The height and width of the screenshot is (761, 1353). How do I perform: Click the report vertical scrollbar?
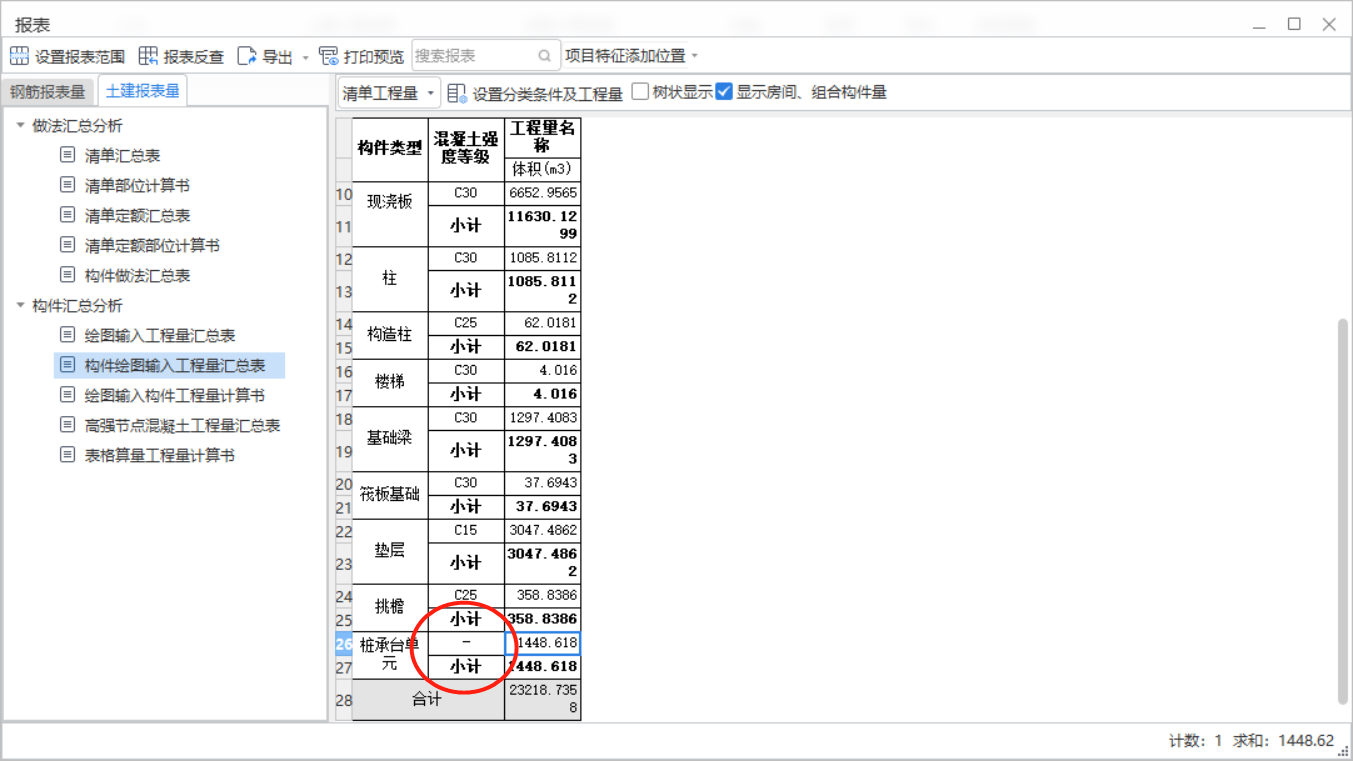(x=1342, y=511)
